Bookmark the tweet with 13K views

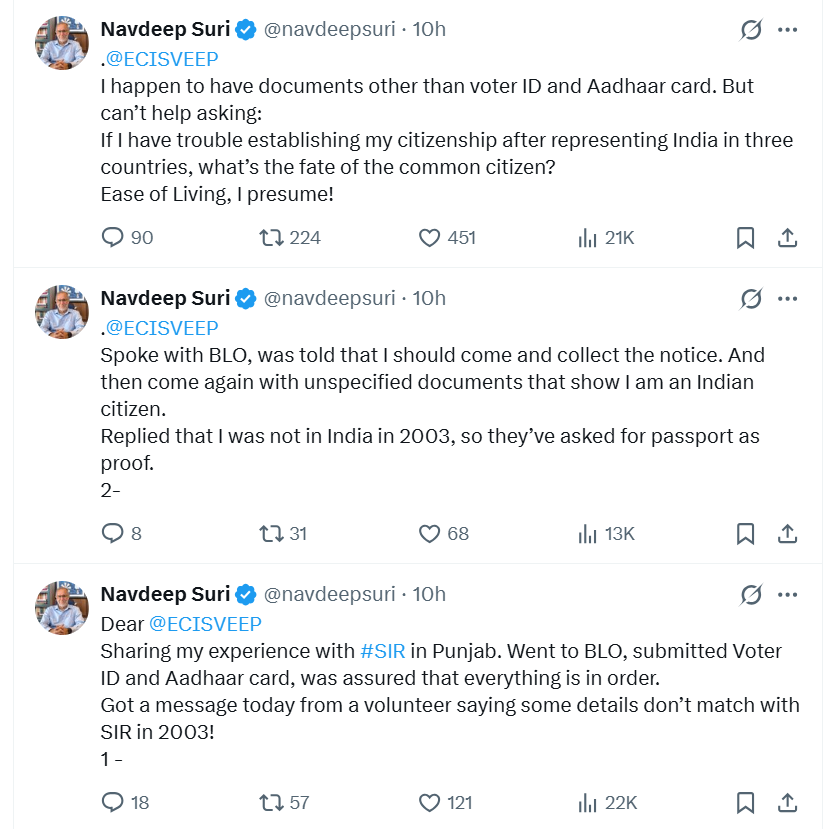(745, 533)
